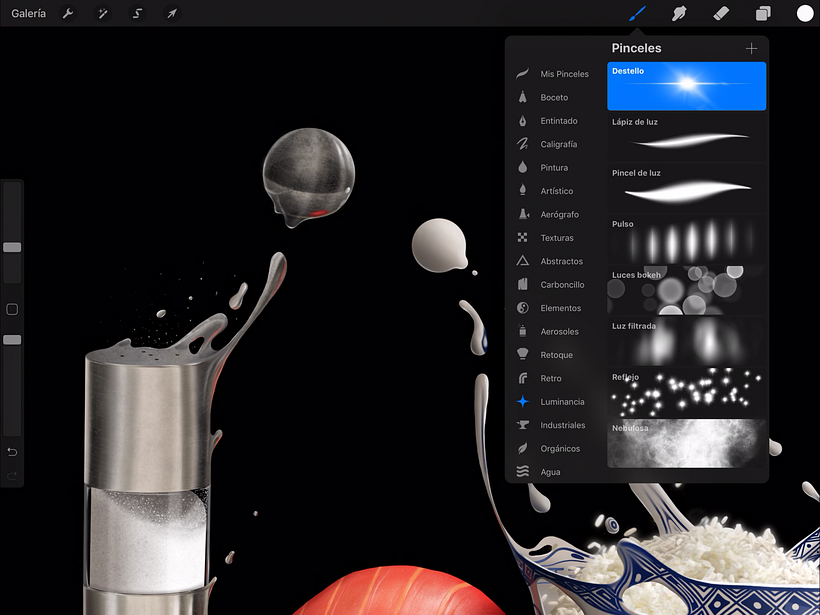Screen dimensions: 820x615
Task: Choose the Lápiz de luz brush
Action: point(687,137)
